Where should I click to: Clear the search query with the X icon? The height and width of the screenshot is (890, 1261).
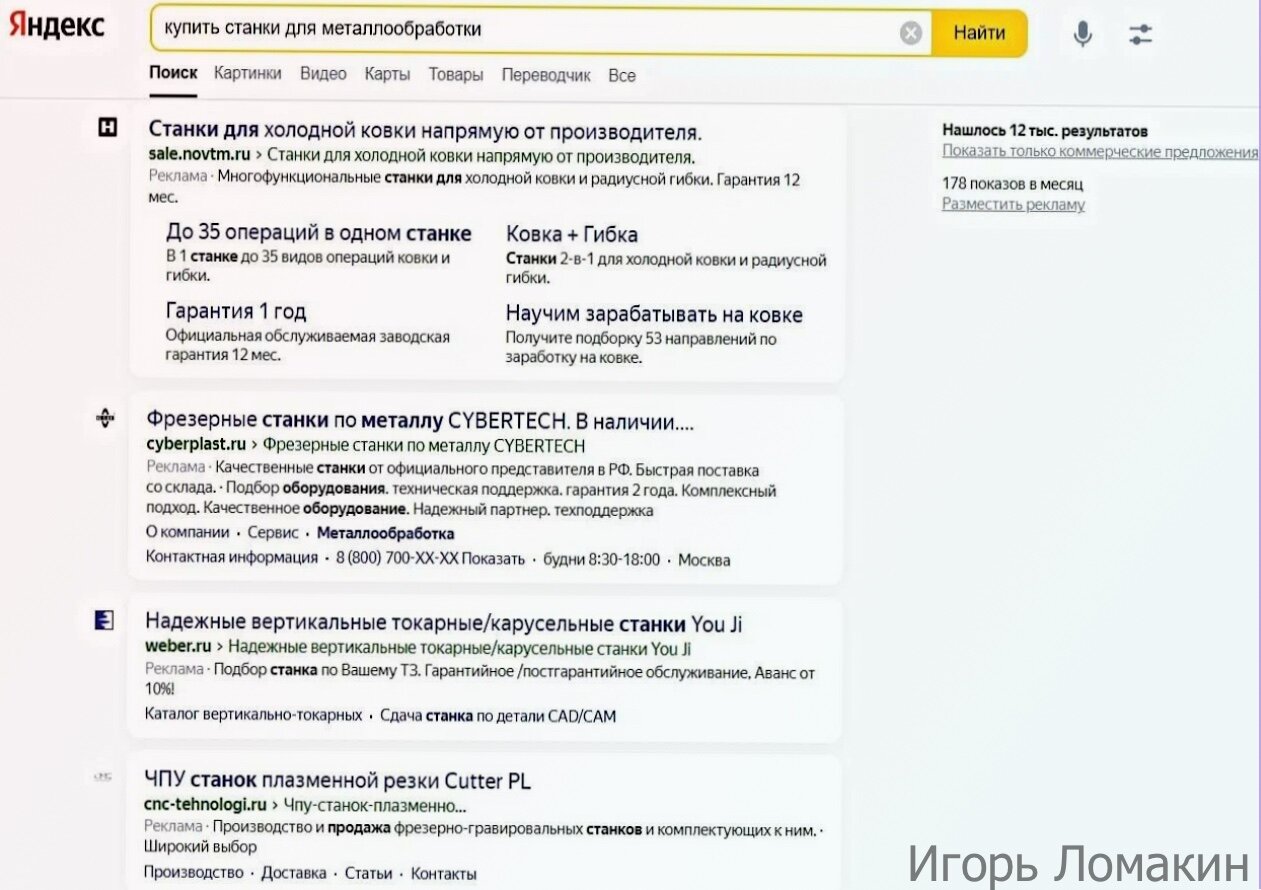pos(910,33)
